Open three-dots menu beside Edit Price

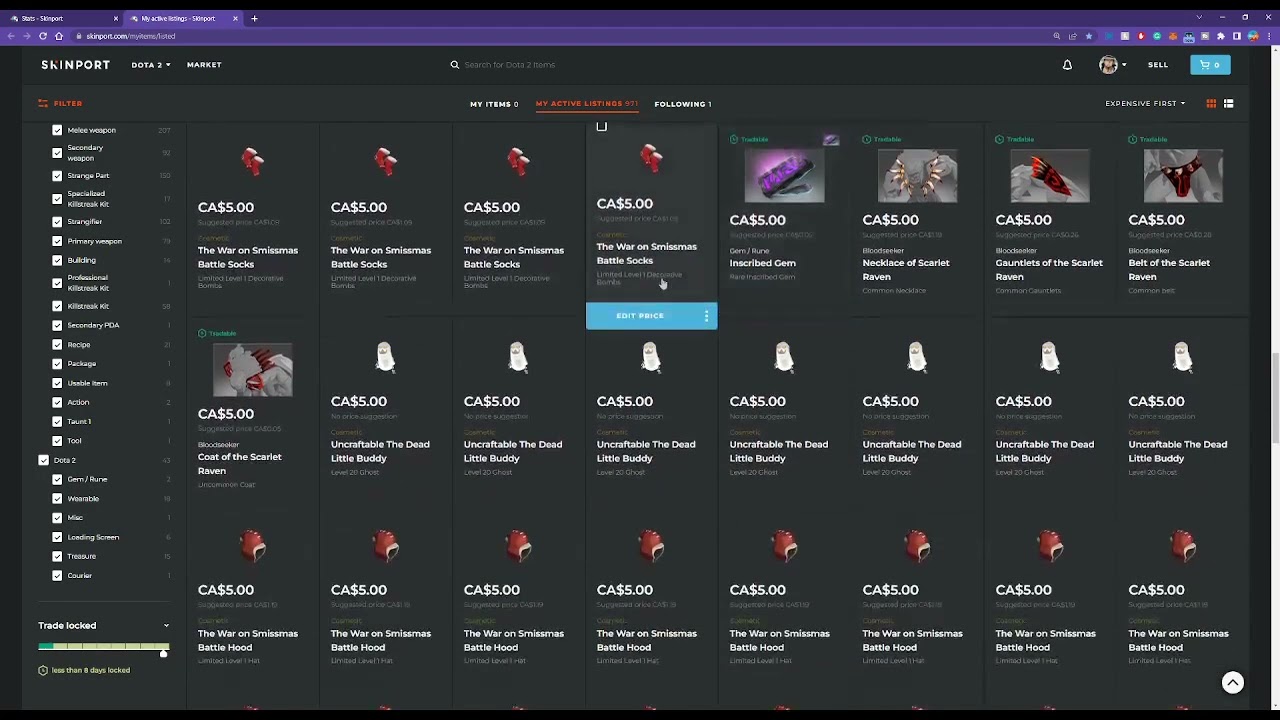tap(706, 316)
